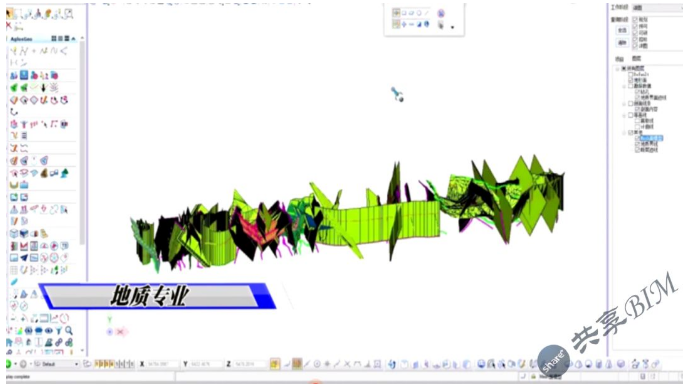Open the 工作阶段 dropdown in right panel

click(657, 7)
